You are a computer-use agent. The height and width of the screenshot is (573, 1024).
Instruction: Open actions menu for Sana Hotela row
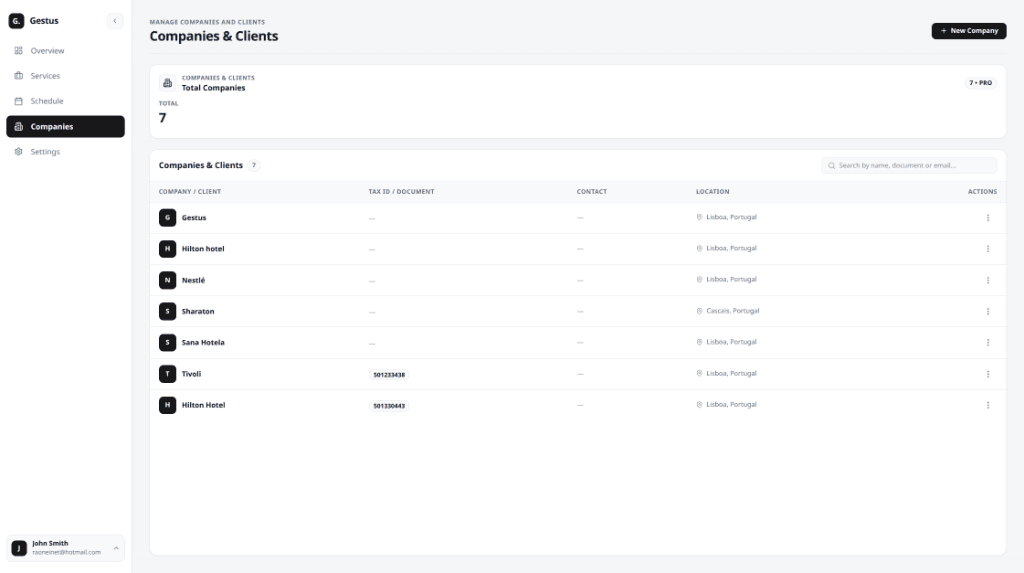coord(987,342)
